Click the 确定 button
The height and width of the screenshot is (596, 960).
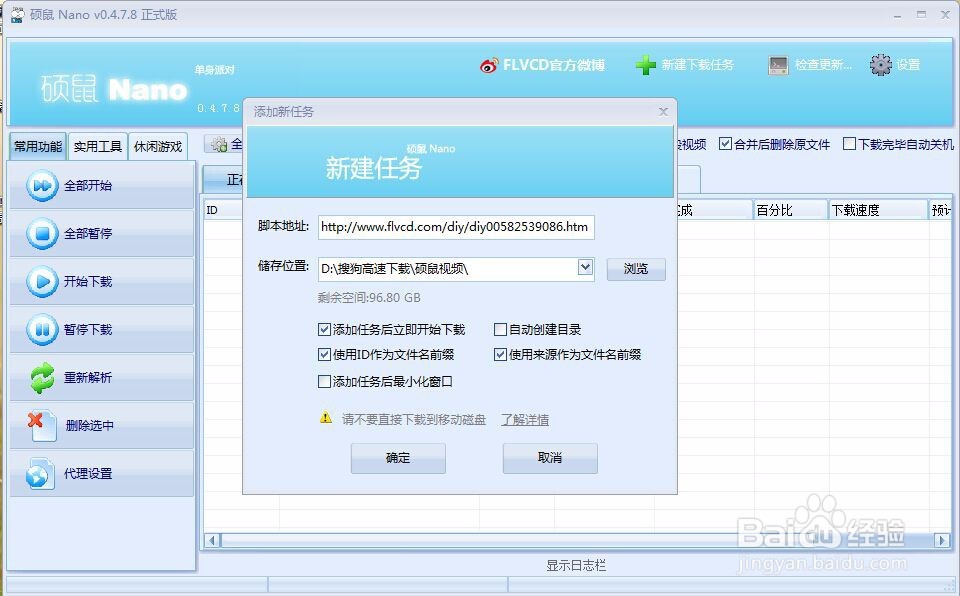[x=398, y=458]
